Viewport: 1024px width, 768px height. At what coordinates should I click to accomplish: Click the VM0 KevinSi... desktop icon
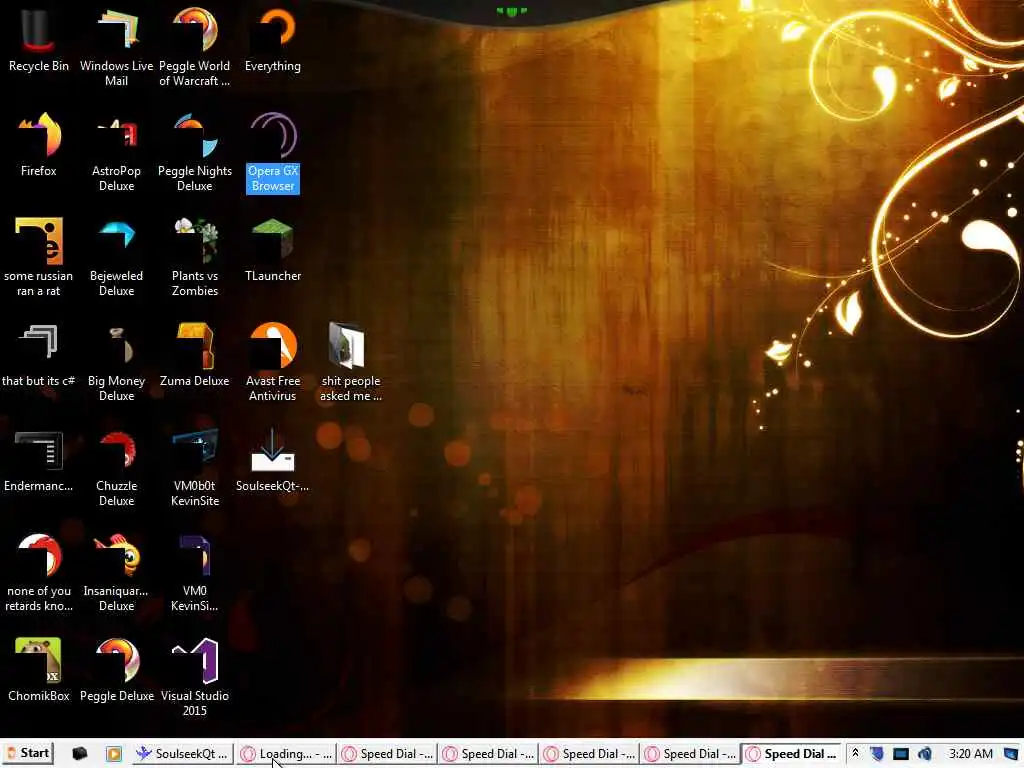[195, 573]
